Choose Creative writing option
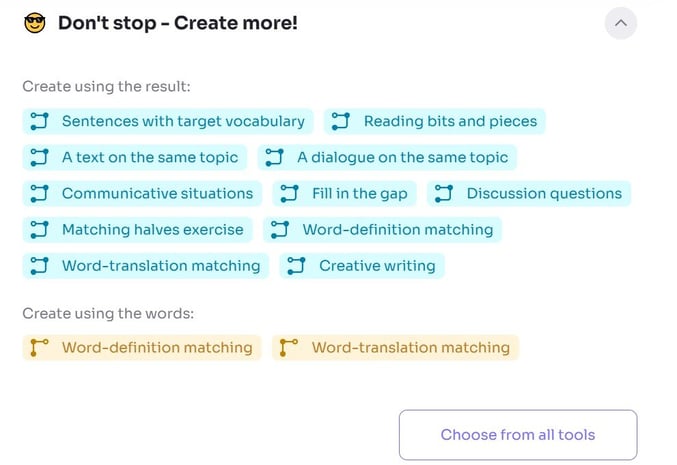 (x=362, y=266)
